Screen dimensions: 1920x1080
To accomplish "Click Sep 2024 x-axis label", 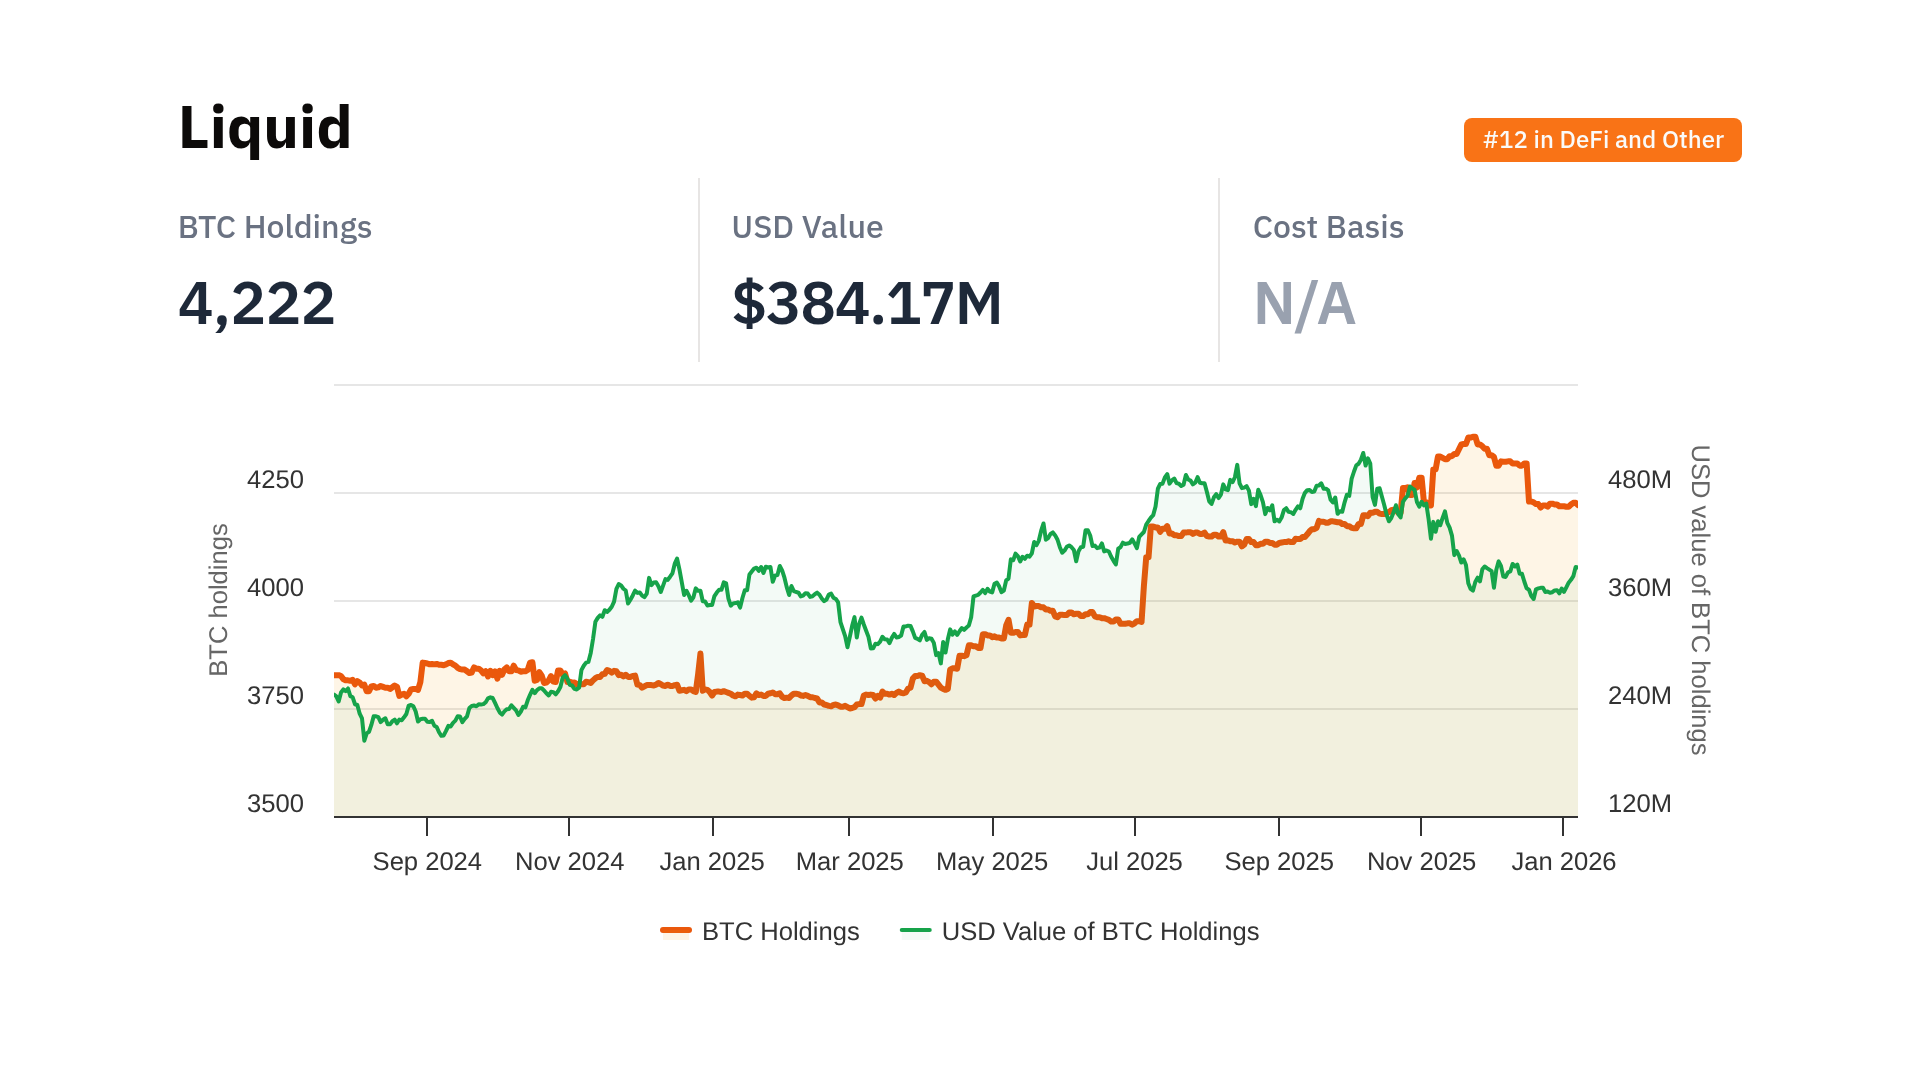I will pos(427,861).
